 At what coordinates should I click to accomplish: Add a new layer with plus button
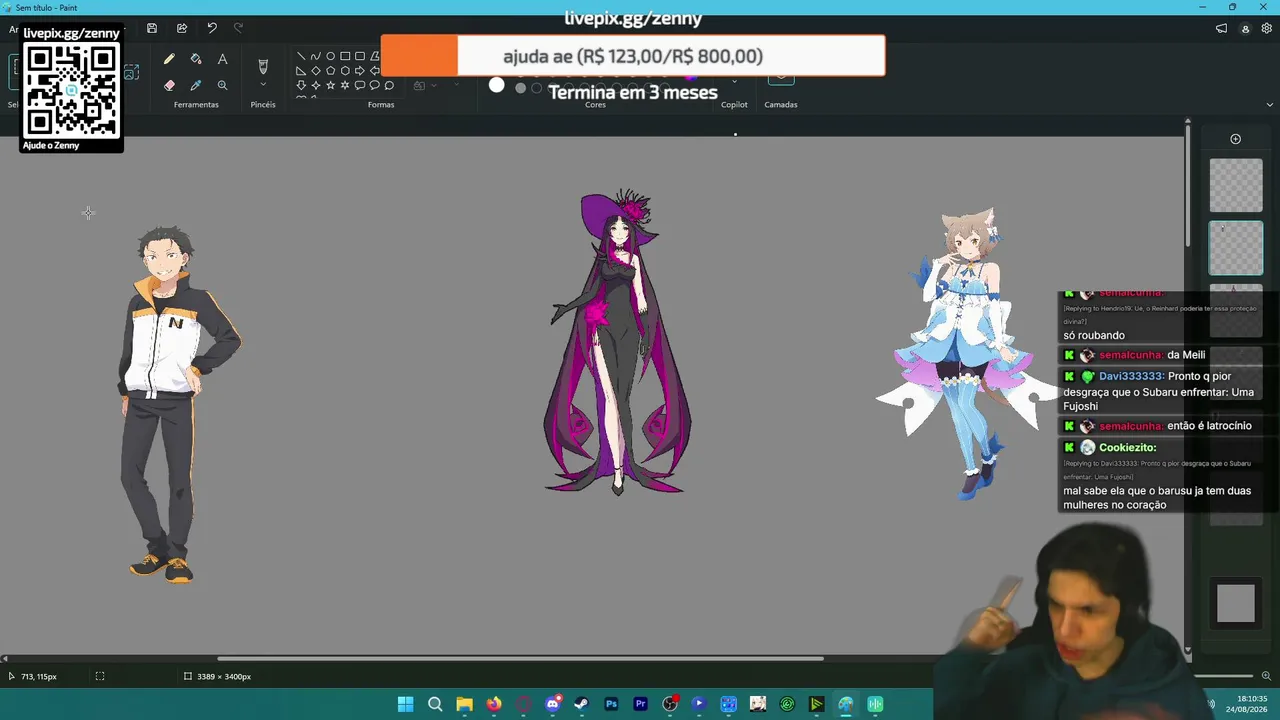(1235, 139)
